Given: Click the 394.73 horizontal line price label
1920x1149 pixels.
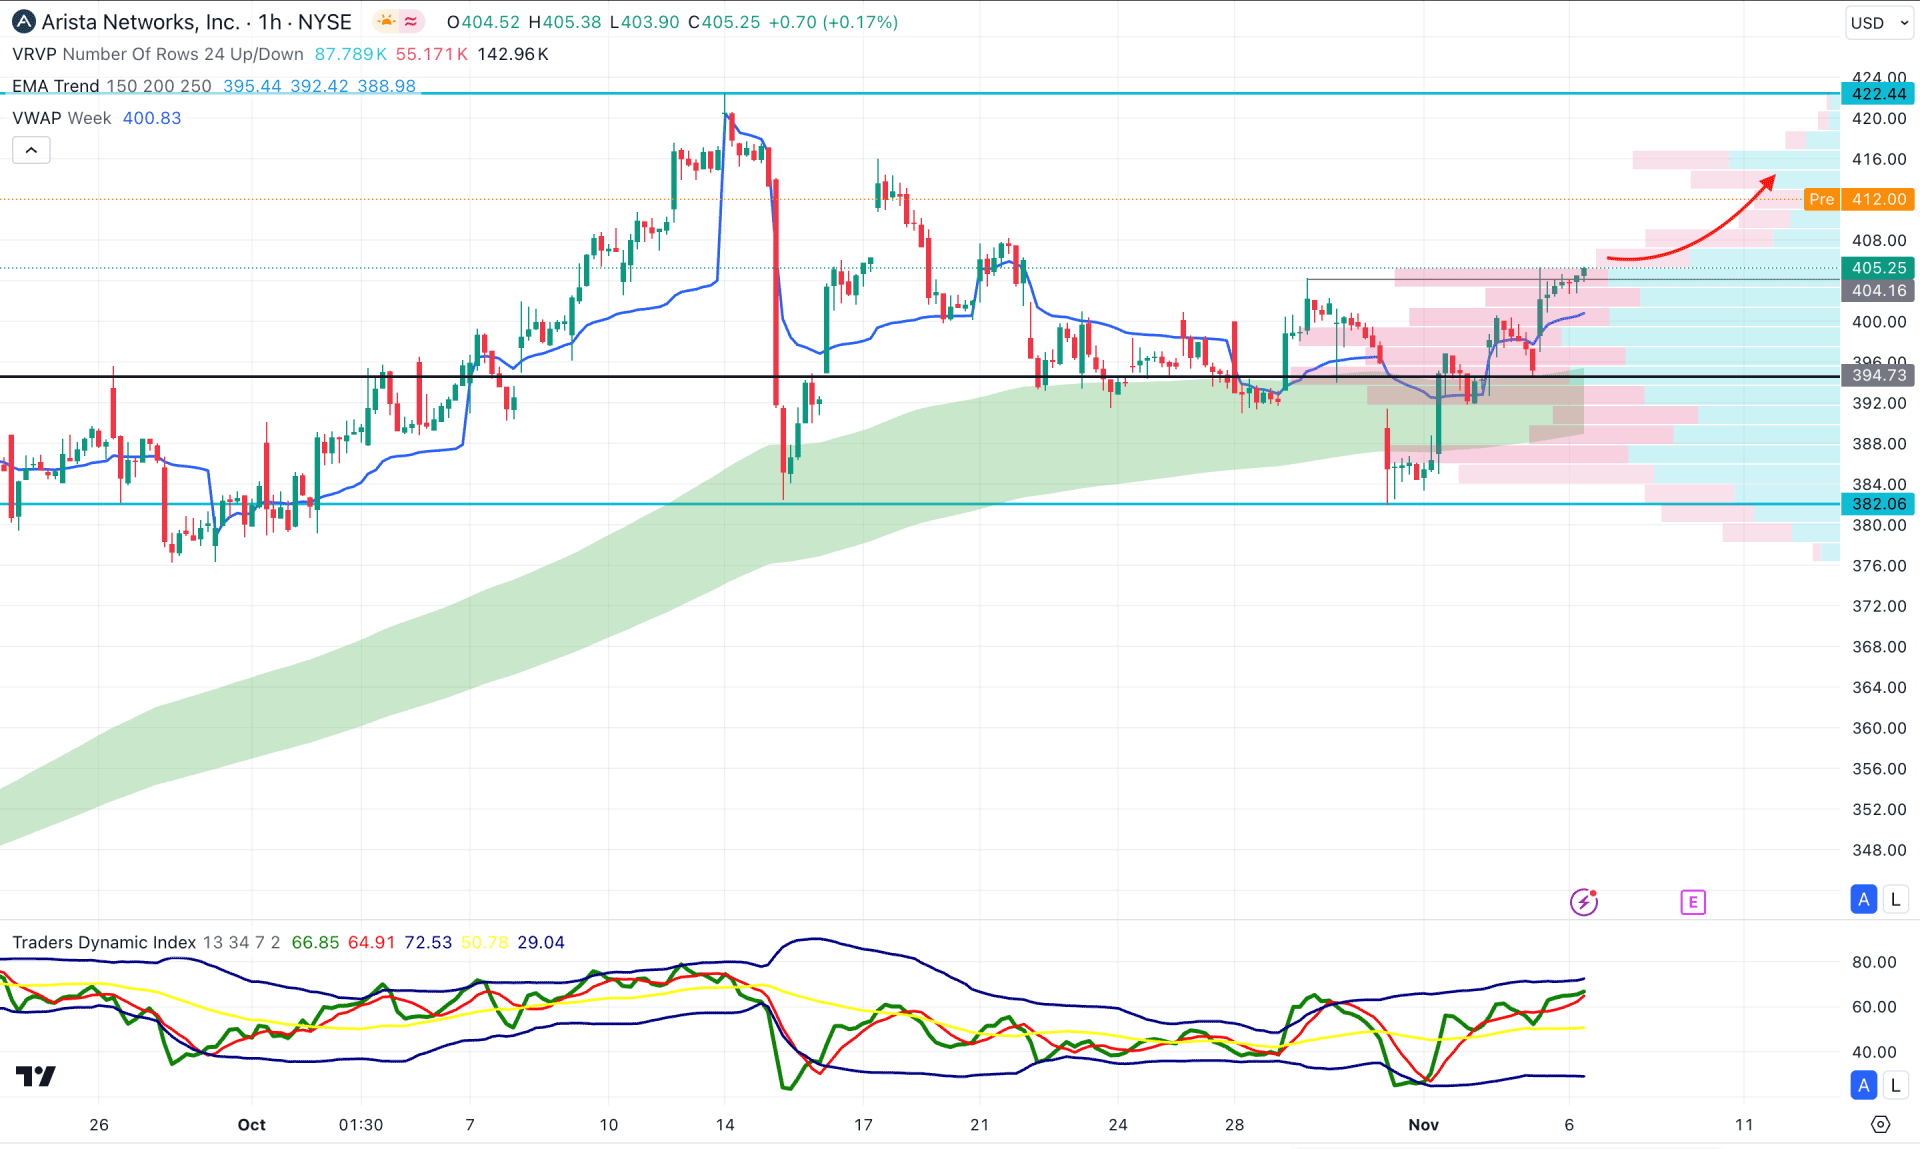Looking at the screenshot, I should point(1877,375).
